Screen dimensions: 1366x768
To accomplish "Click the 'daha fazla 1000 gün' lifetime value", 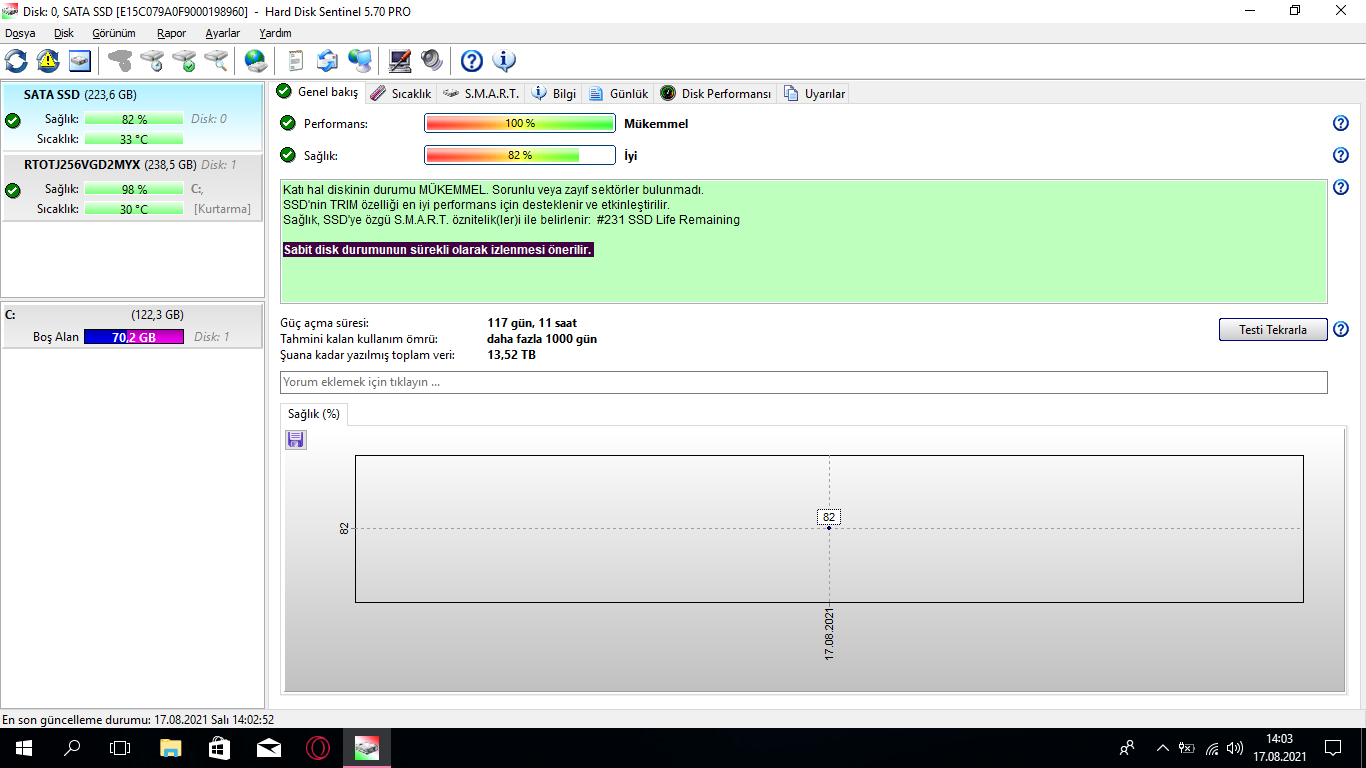I will (x=542, y=339).
